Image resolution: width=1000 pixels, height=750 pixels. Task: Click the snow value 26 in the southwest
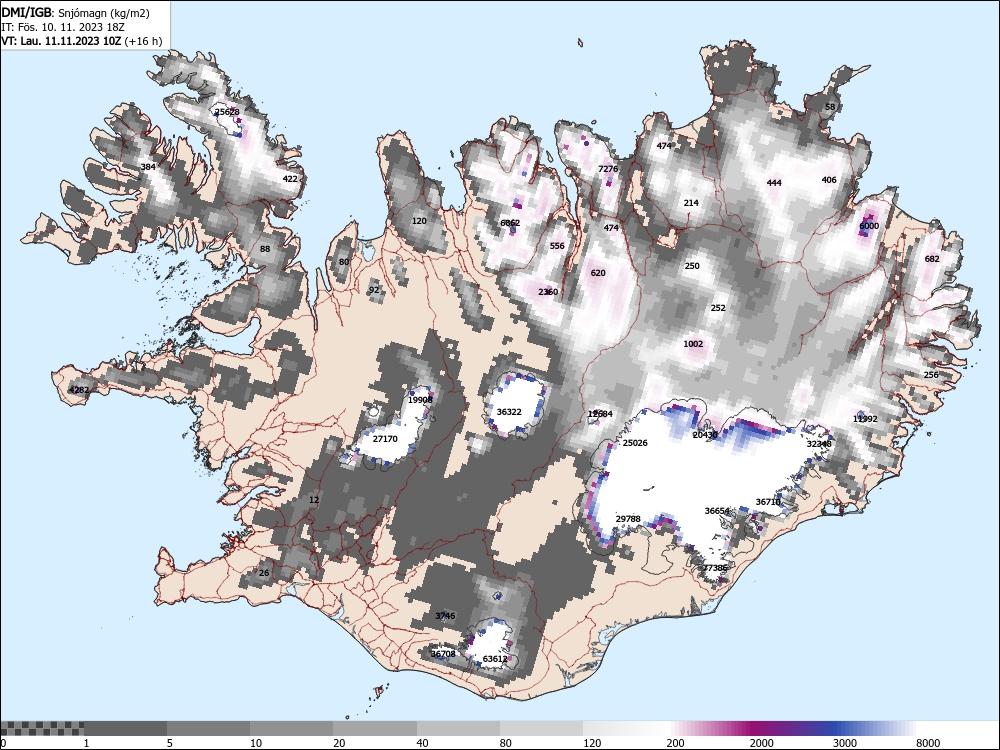click(x=264, y=573)
